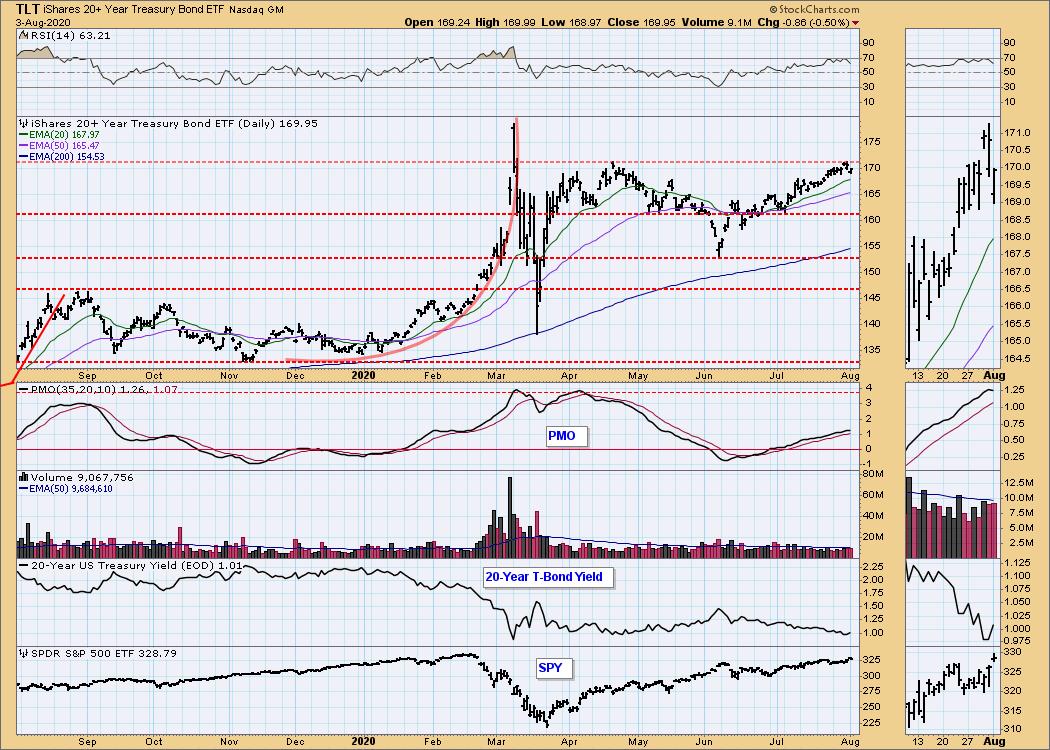Click the TLT ticker symbol title
The width and height of the screenshot is (1050, 750).
pos(27,10)
